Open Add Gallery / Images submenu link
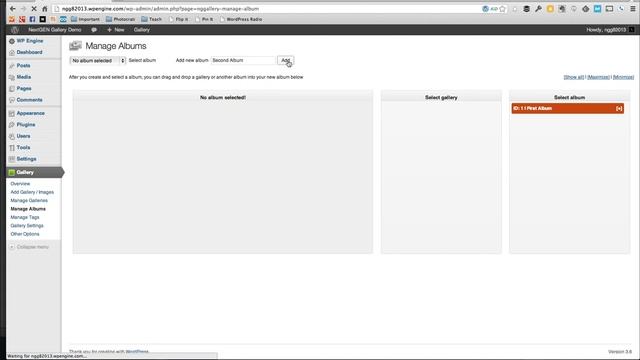Screen dimensions: 640x360 tap(32, 192)
